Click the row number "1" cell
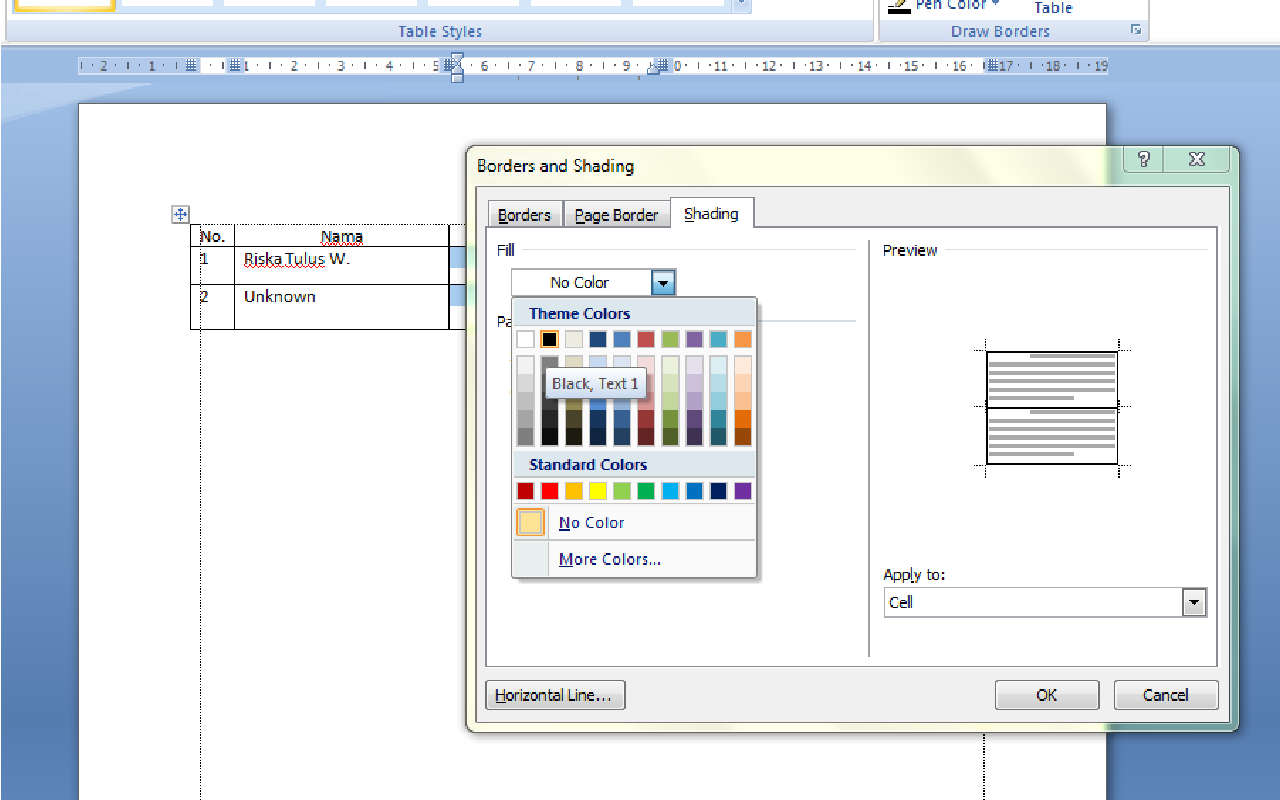The height and width of the screenshot is (800, 1280). (212, 265)
